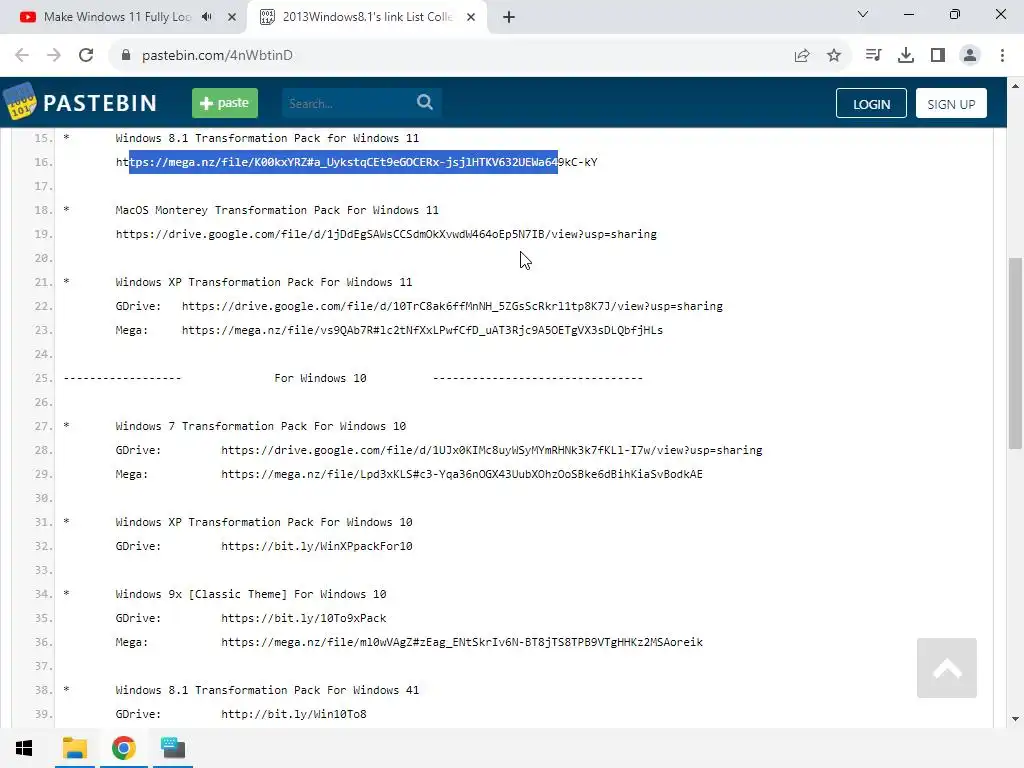
Task: Click the line 28 GDrive link for Windows 7 pack
Action: pyautogui.click(x=492, y=450)
